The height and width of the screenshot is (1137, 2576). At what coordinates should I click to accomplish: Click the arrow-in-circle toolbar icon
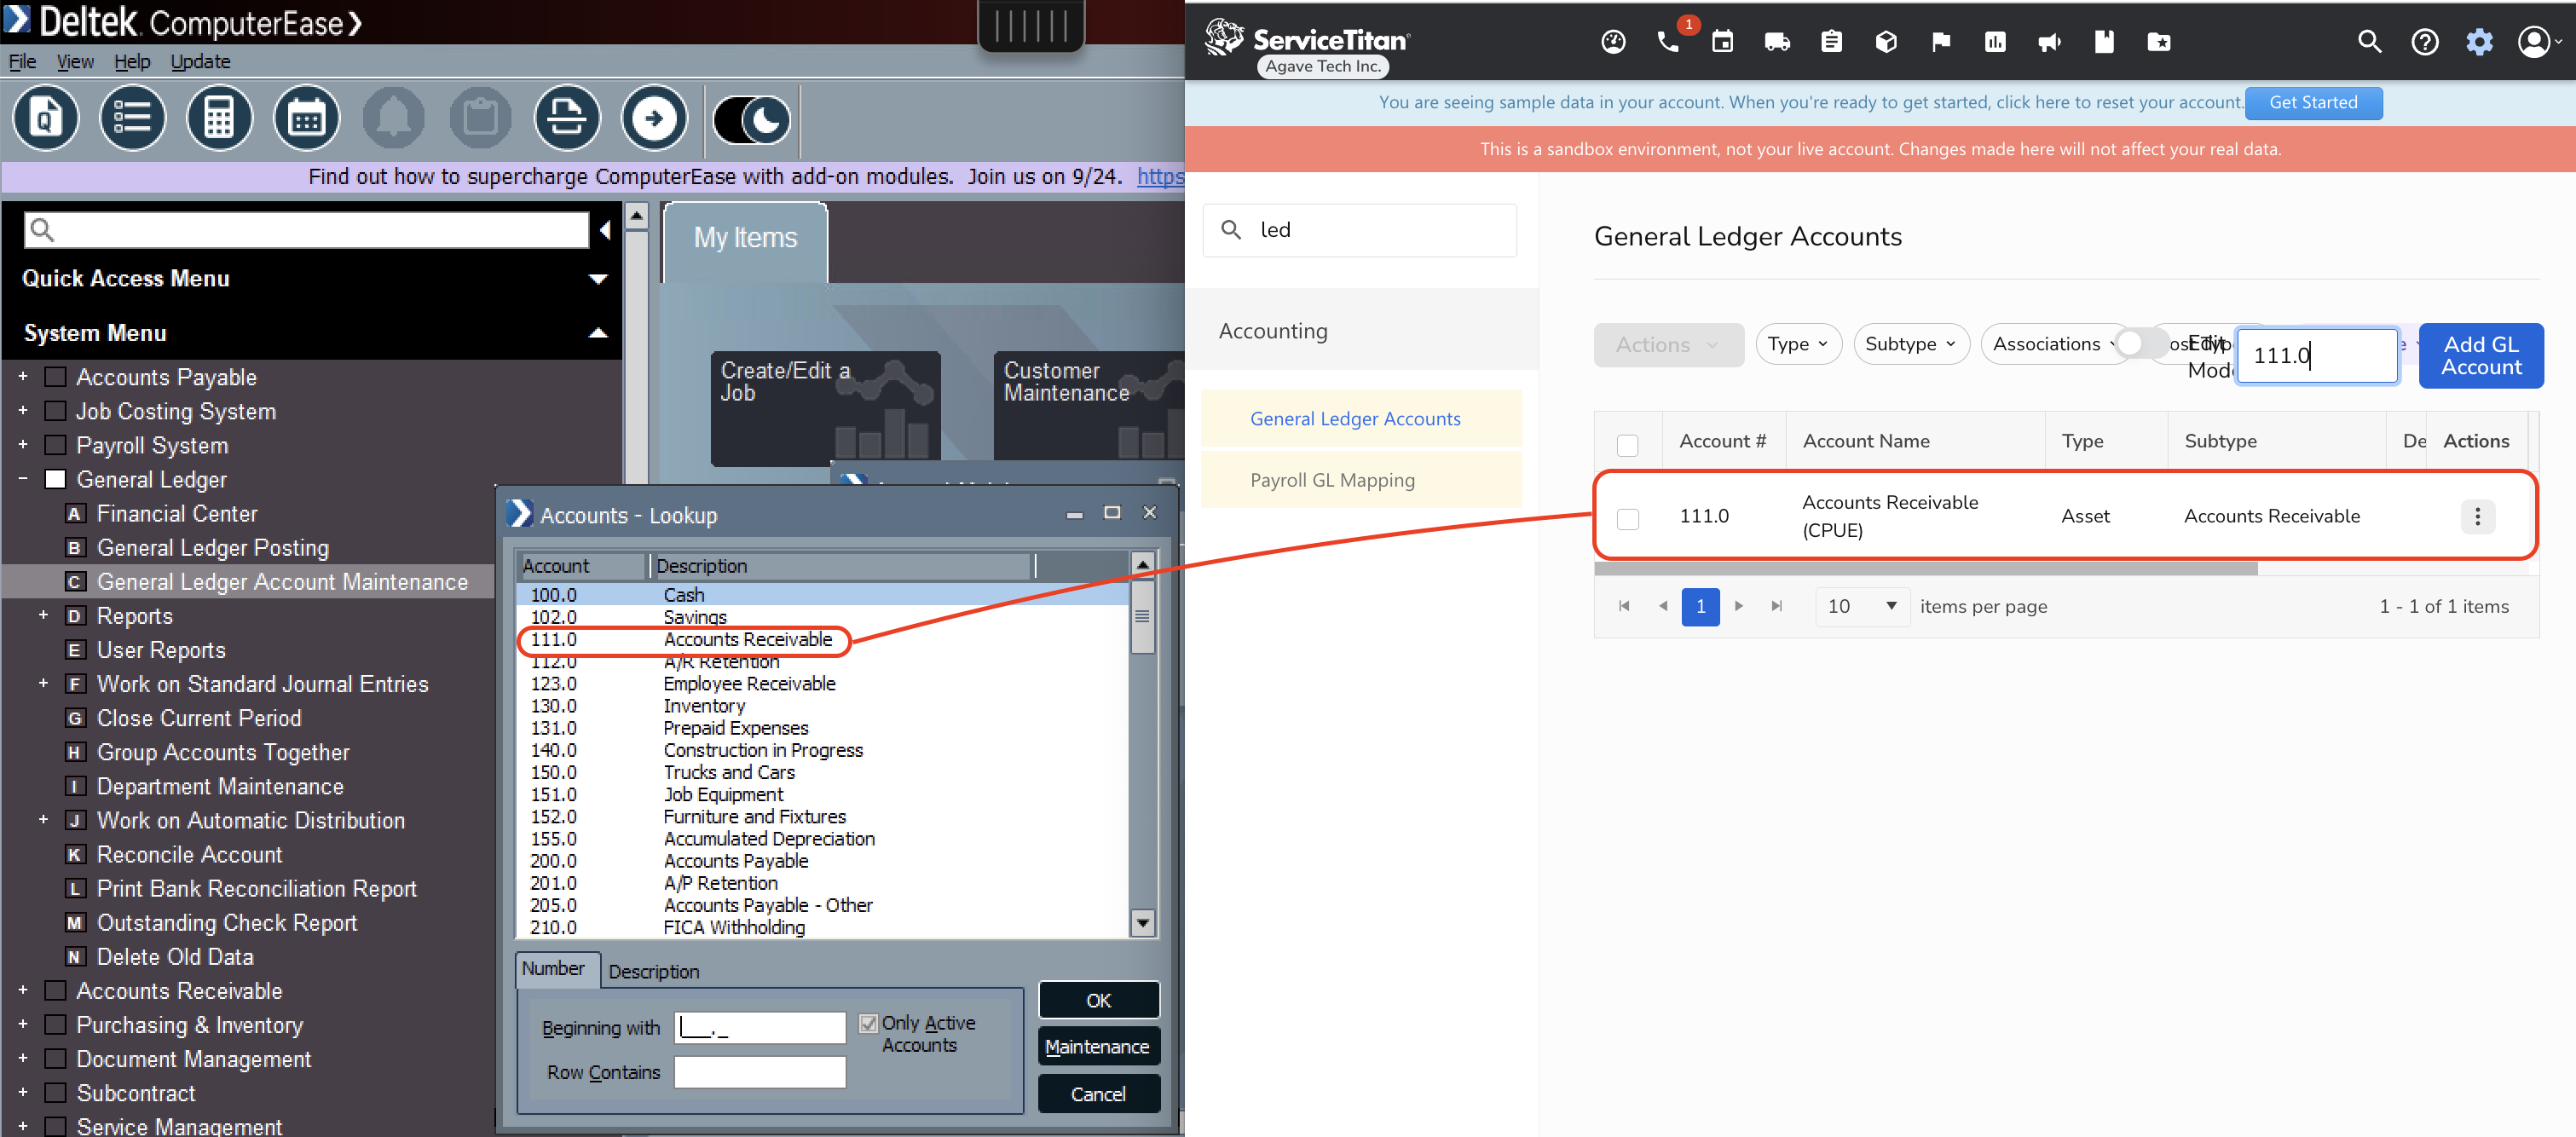tap(654, 118)
